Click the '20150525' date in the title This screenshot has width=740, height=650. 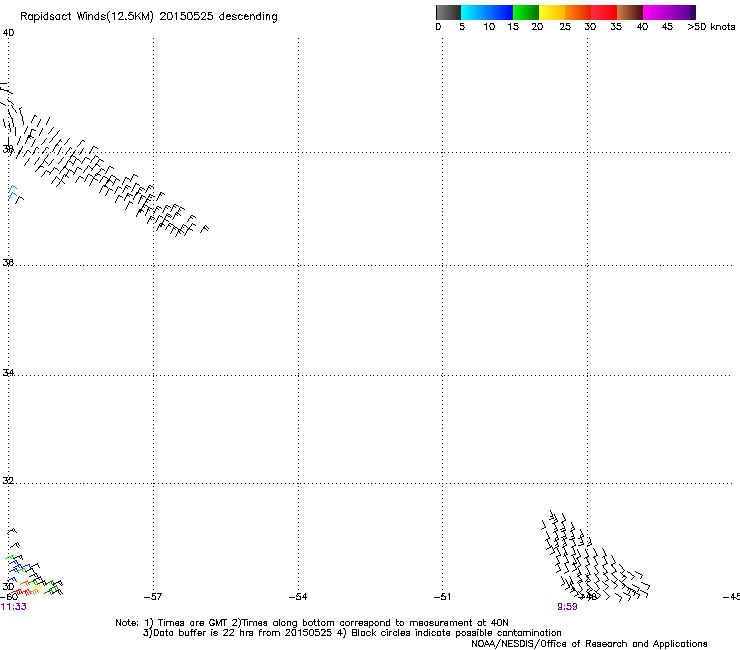[x=186, y=16]
